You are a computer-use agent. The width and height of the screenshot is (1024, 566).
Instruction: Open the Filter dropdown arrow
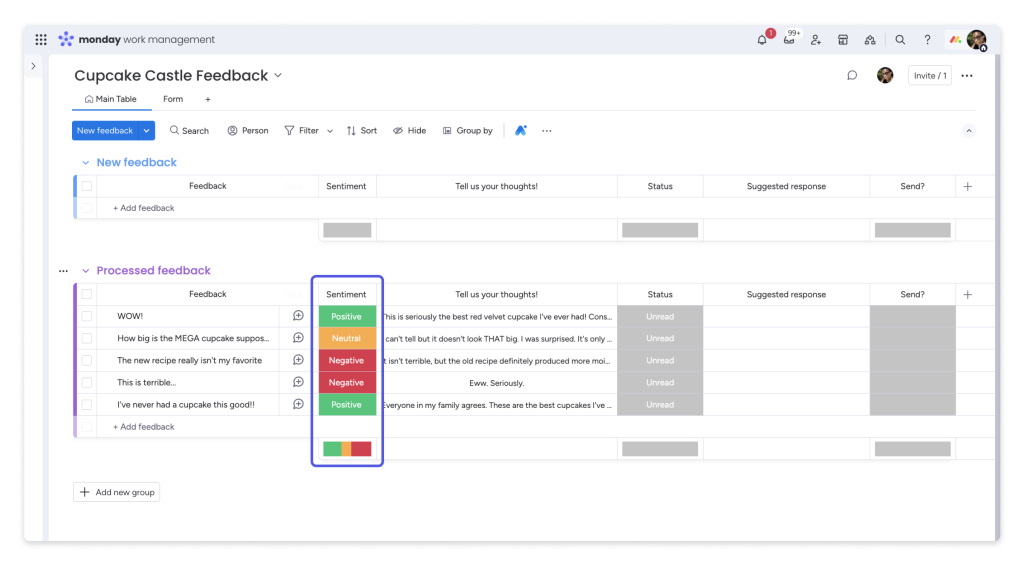click(x=330, y=131)
